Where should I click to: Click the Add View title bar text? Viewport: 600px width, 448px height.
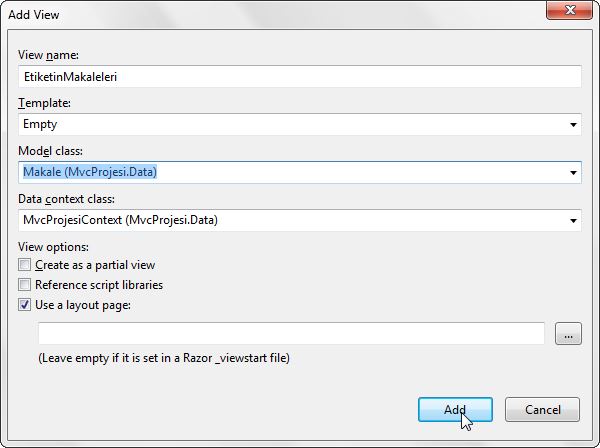click(37, 14)
